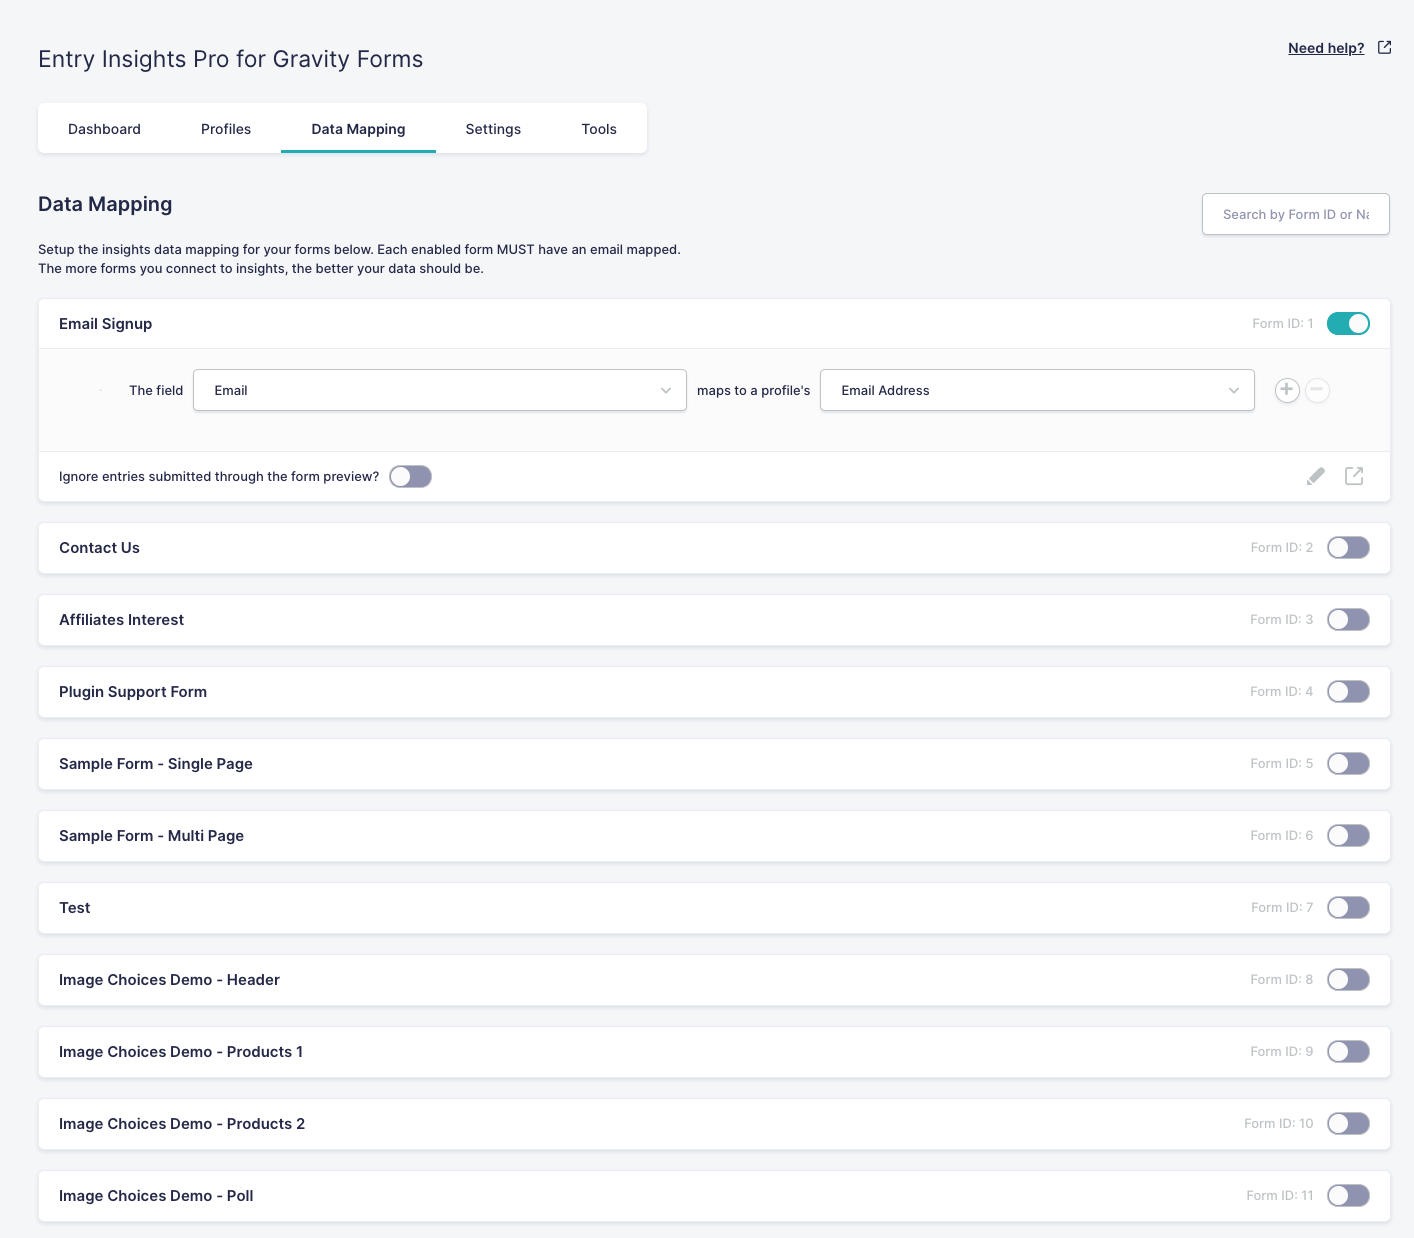Click the Test form title

point(75,908)
